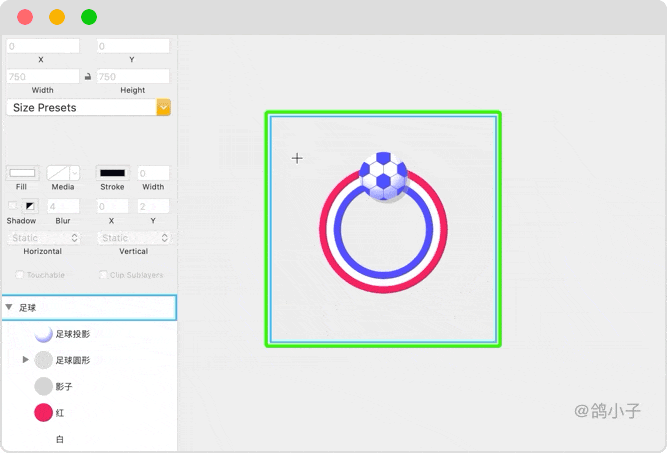Enable the Touchable checkbox

coord(20,275)
